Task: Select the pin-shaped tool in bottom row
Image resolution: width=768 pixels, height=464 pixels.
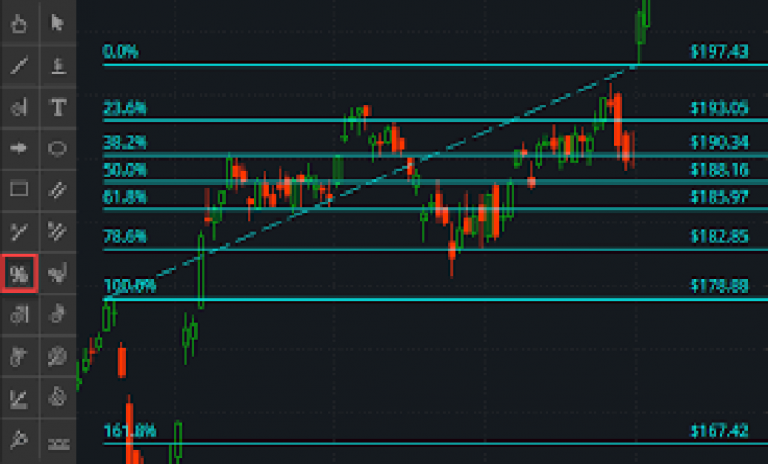Action: pyautogui.click(x=19, y=440)
